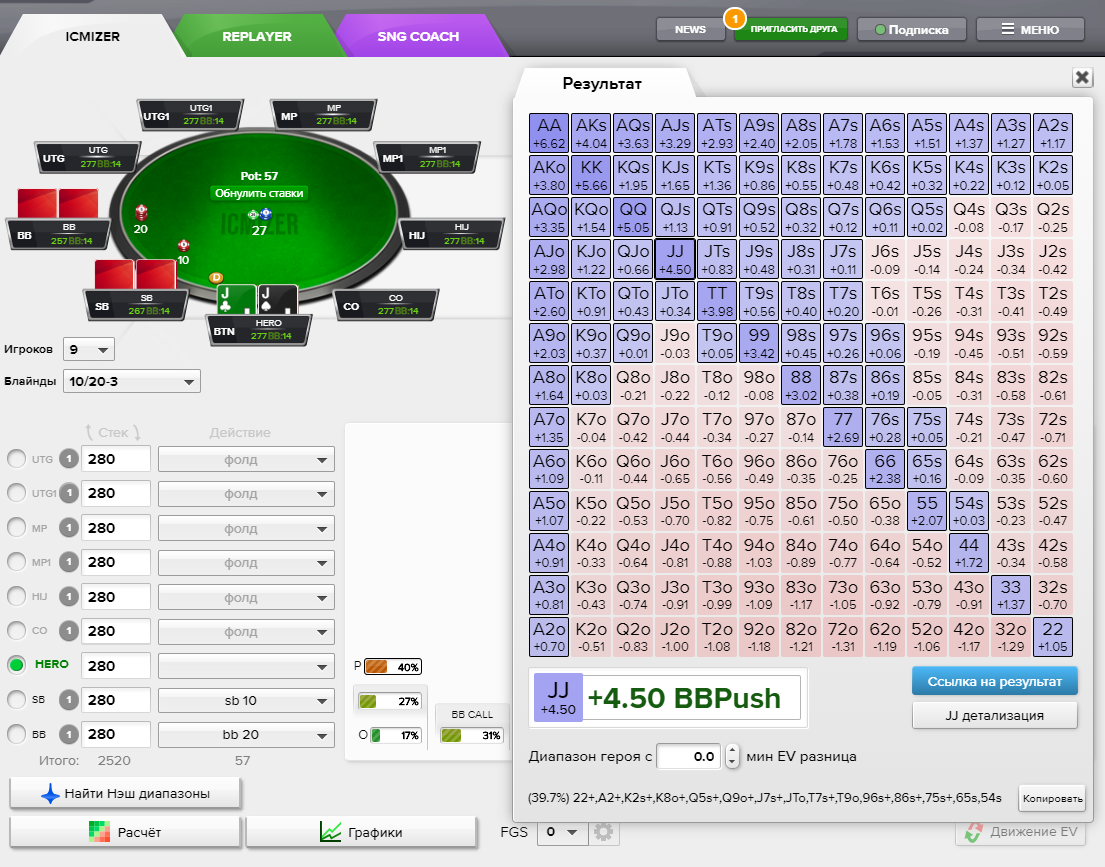
Task: Click the NEWS button
Action: tap(690, 30)
